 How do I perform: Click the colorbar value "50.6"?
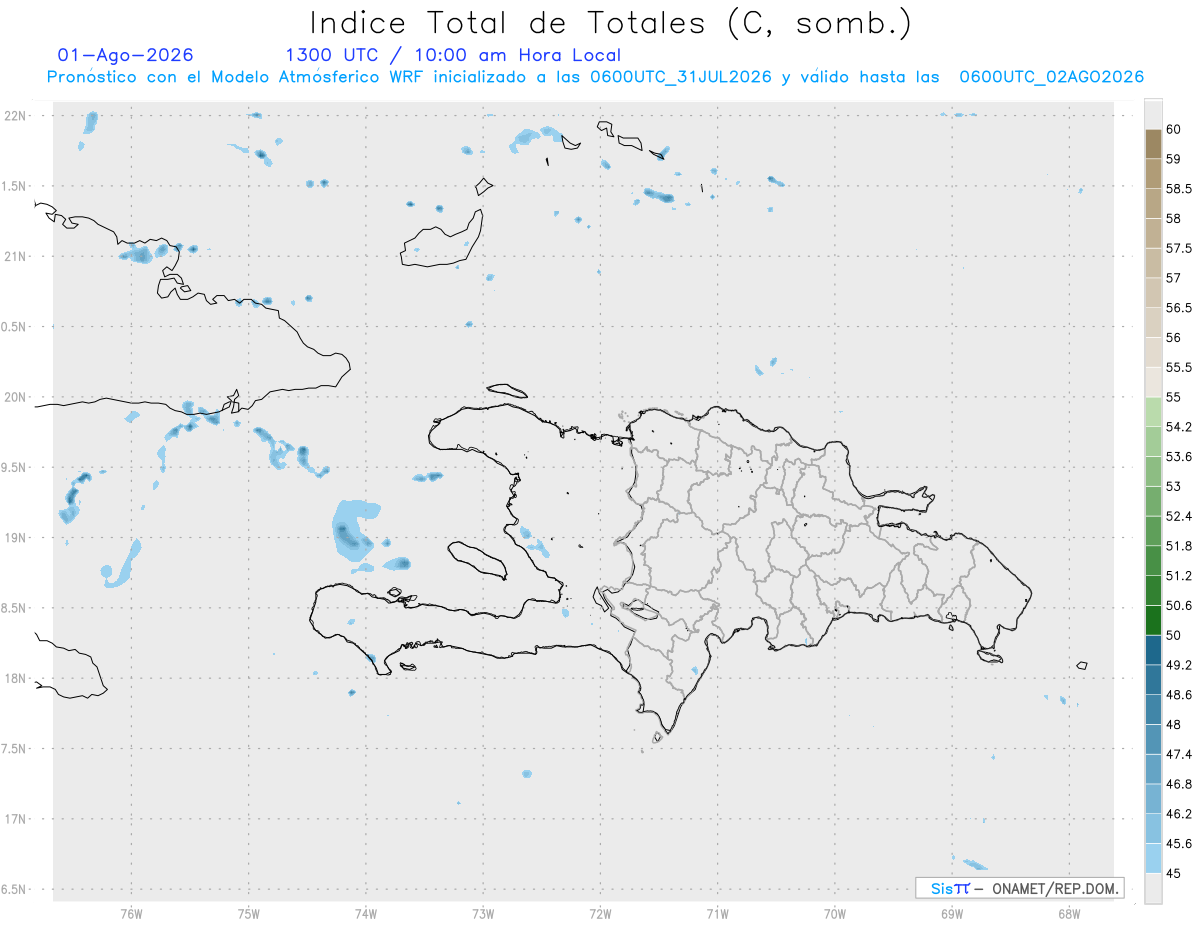[1179, 605]
